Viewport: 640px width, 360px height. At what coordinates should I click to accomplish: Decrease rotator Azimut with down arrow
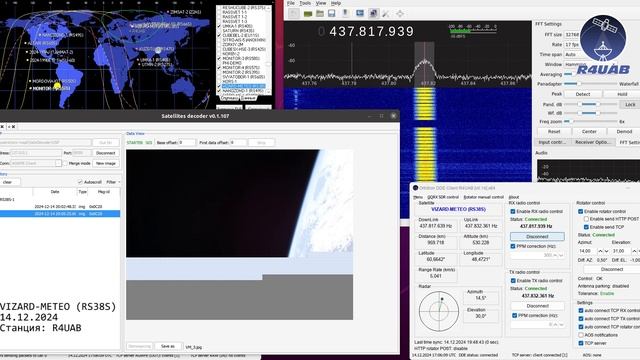pyautogui.click(x=606, y=251)
